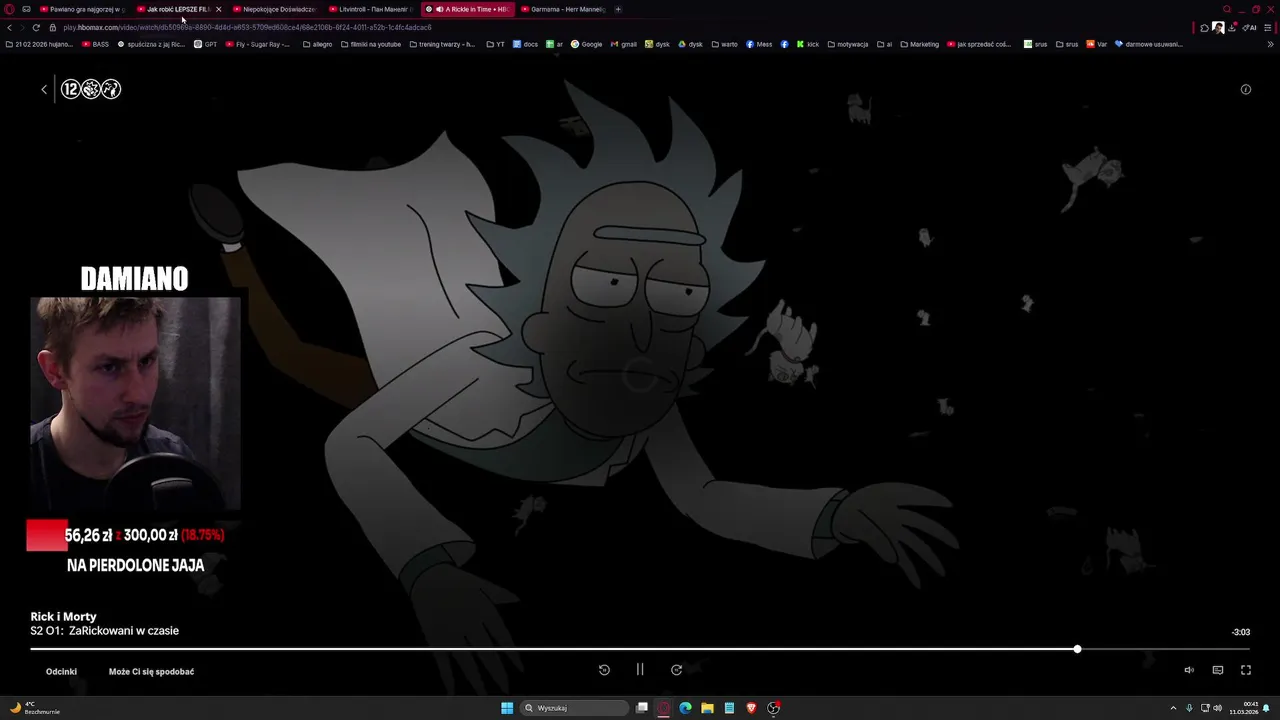Open the Fly - Sugar Ray bookmark
The width and height of the screenshot is (1280, 720).
tap(258, 44)
